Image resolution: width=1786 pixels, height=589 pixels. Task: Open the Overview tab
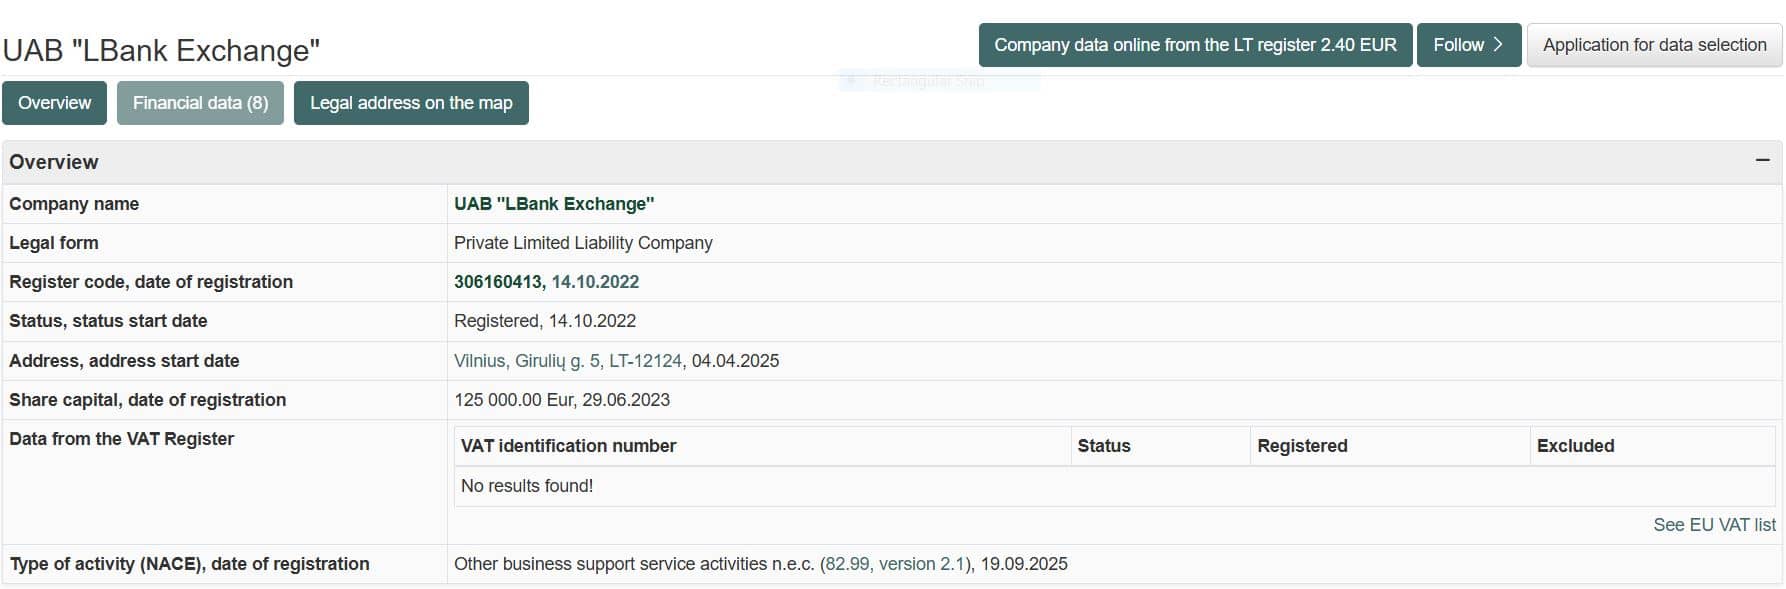pyautogui.click(x=54, y=103)
